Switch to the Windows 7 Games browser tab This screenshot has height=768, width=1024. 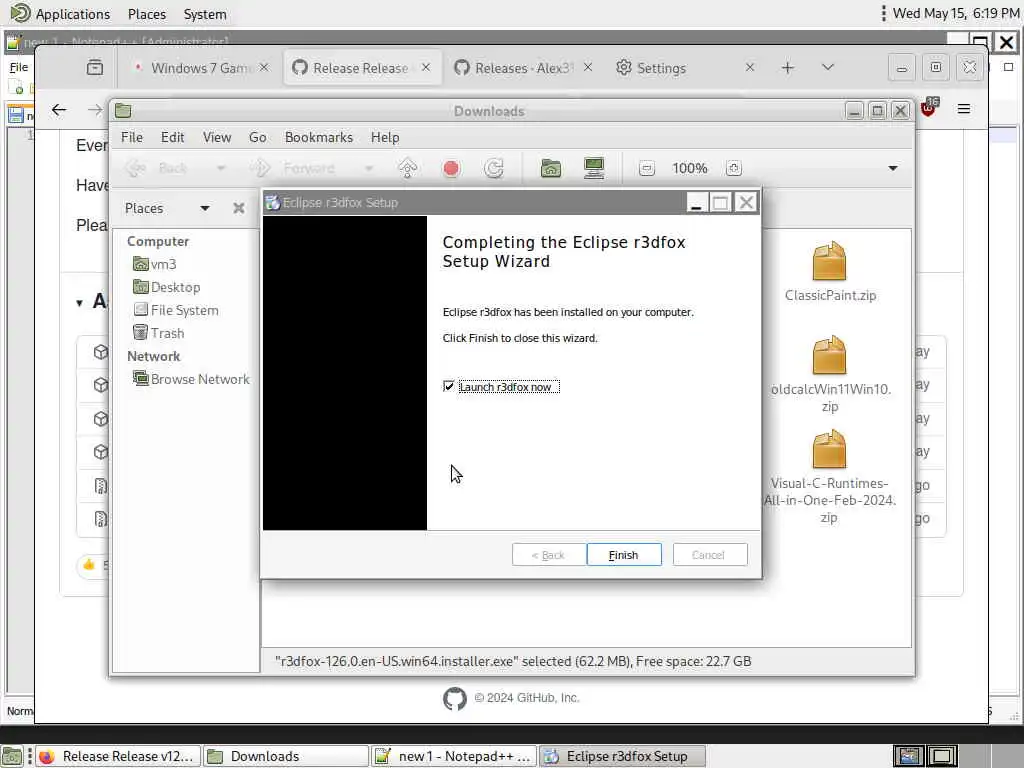click(x=199, y=68)
